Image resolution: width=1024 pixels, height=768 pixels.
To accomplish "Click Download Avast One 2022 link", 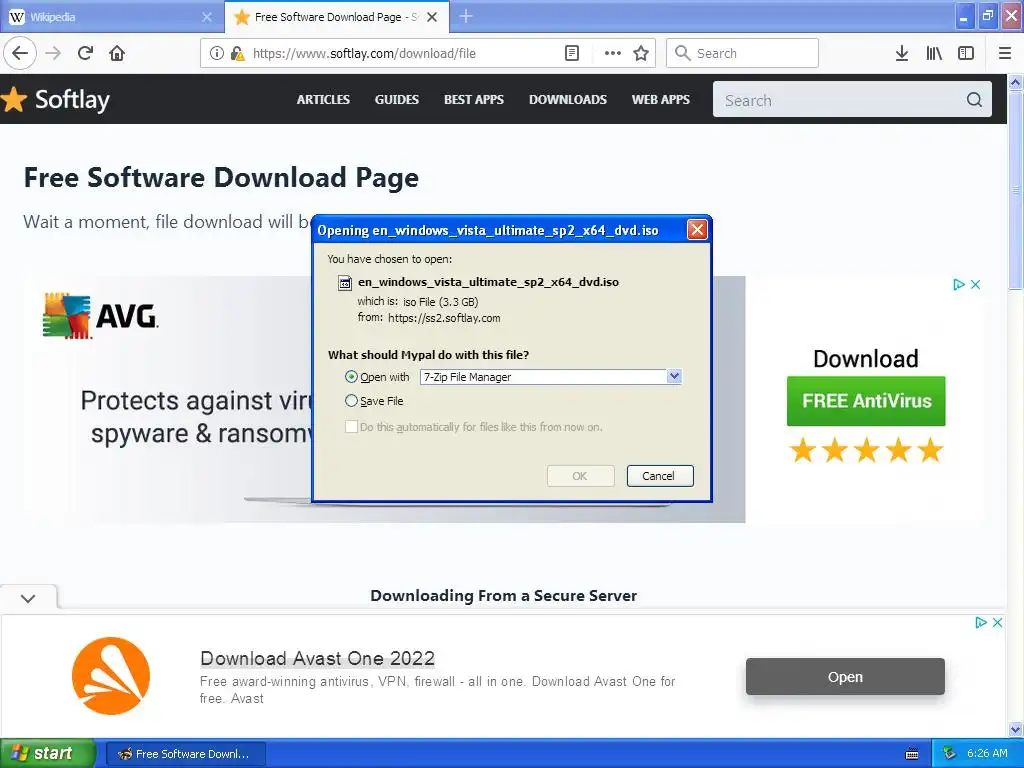I will click(x=317, y=658).
